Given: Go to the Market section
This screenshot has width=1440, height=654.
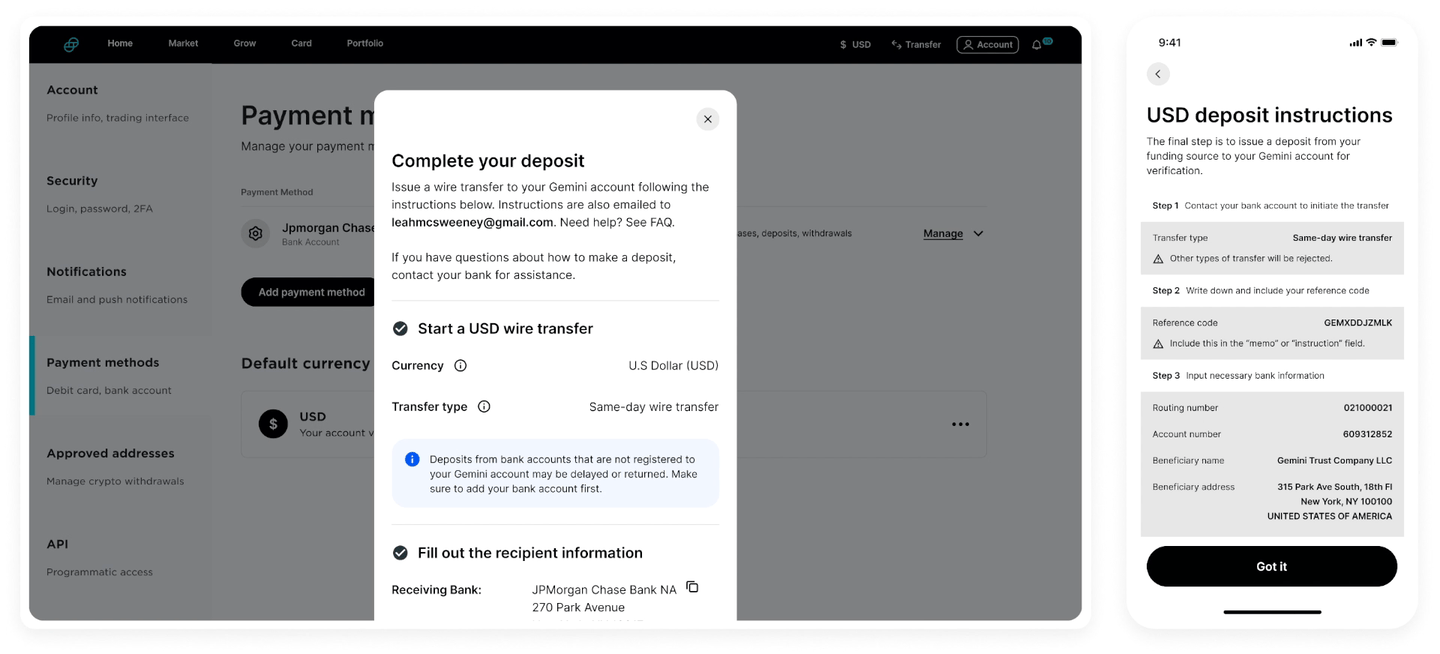Looking at the screenshot, I should pos(183,44).
